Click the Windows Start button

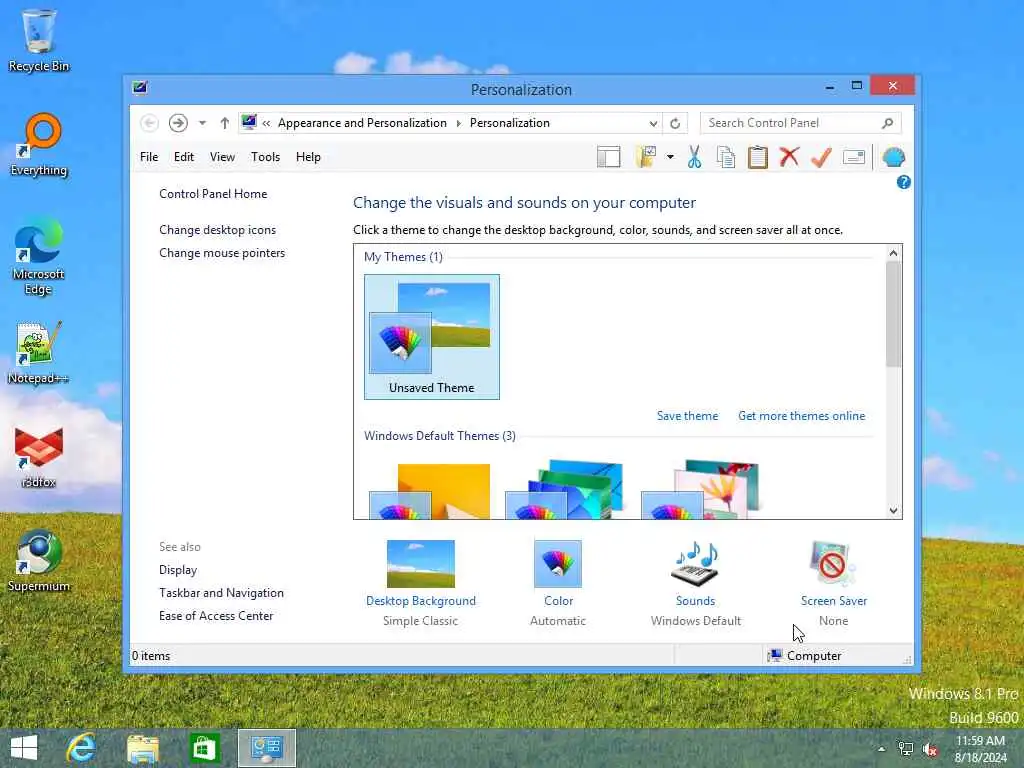(24, 748)
